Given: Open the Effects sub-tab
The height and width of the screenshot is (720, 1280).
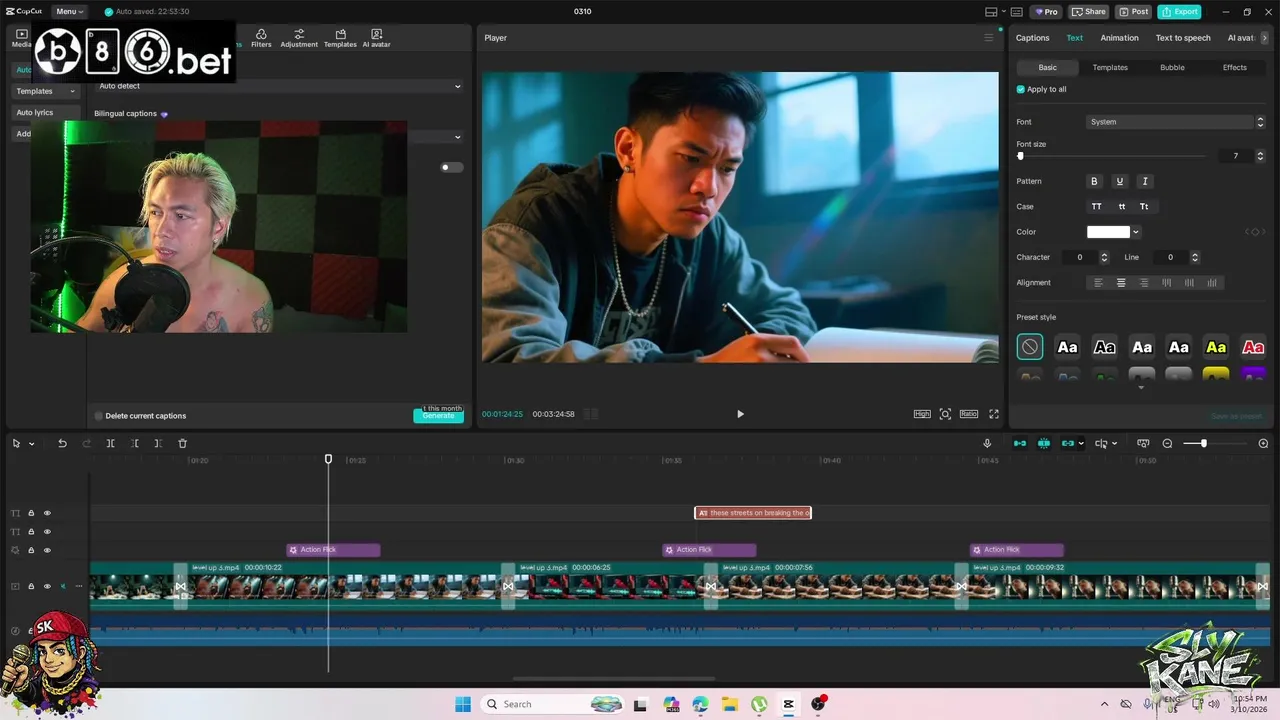Looking at the screenshot, I should coord(1235,67).
